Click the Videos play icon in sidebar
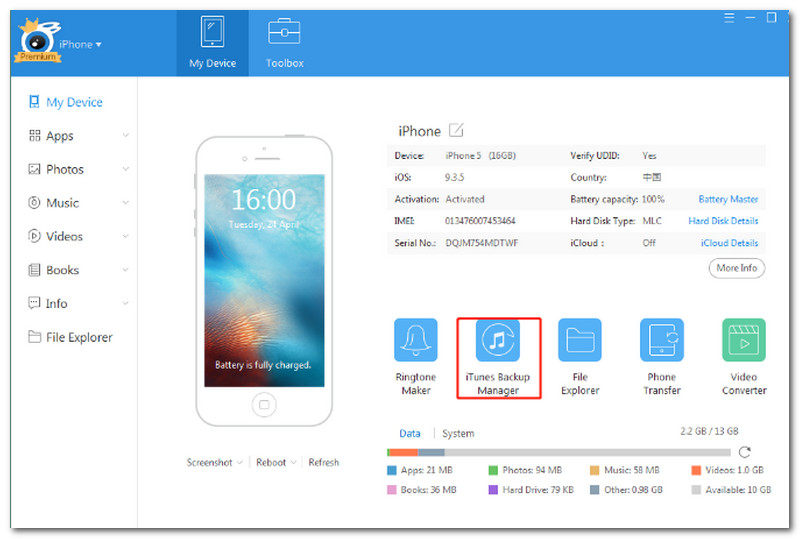The image size is (800, 539). (34, 236)
